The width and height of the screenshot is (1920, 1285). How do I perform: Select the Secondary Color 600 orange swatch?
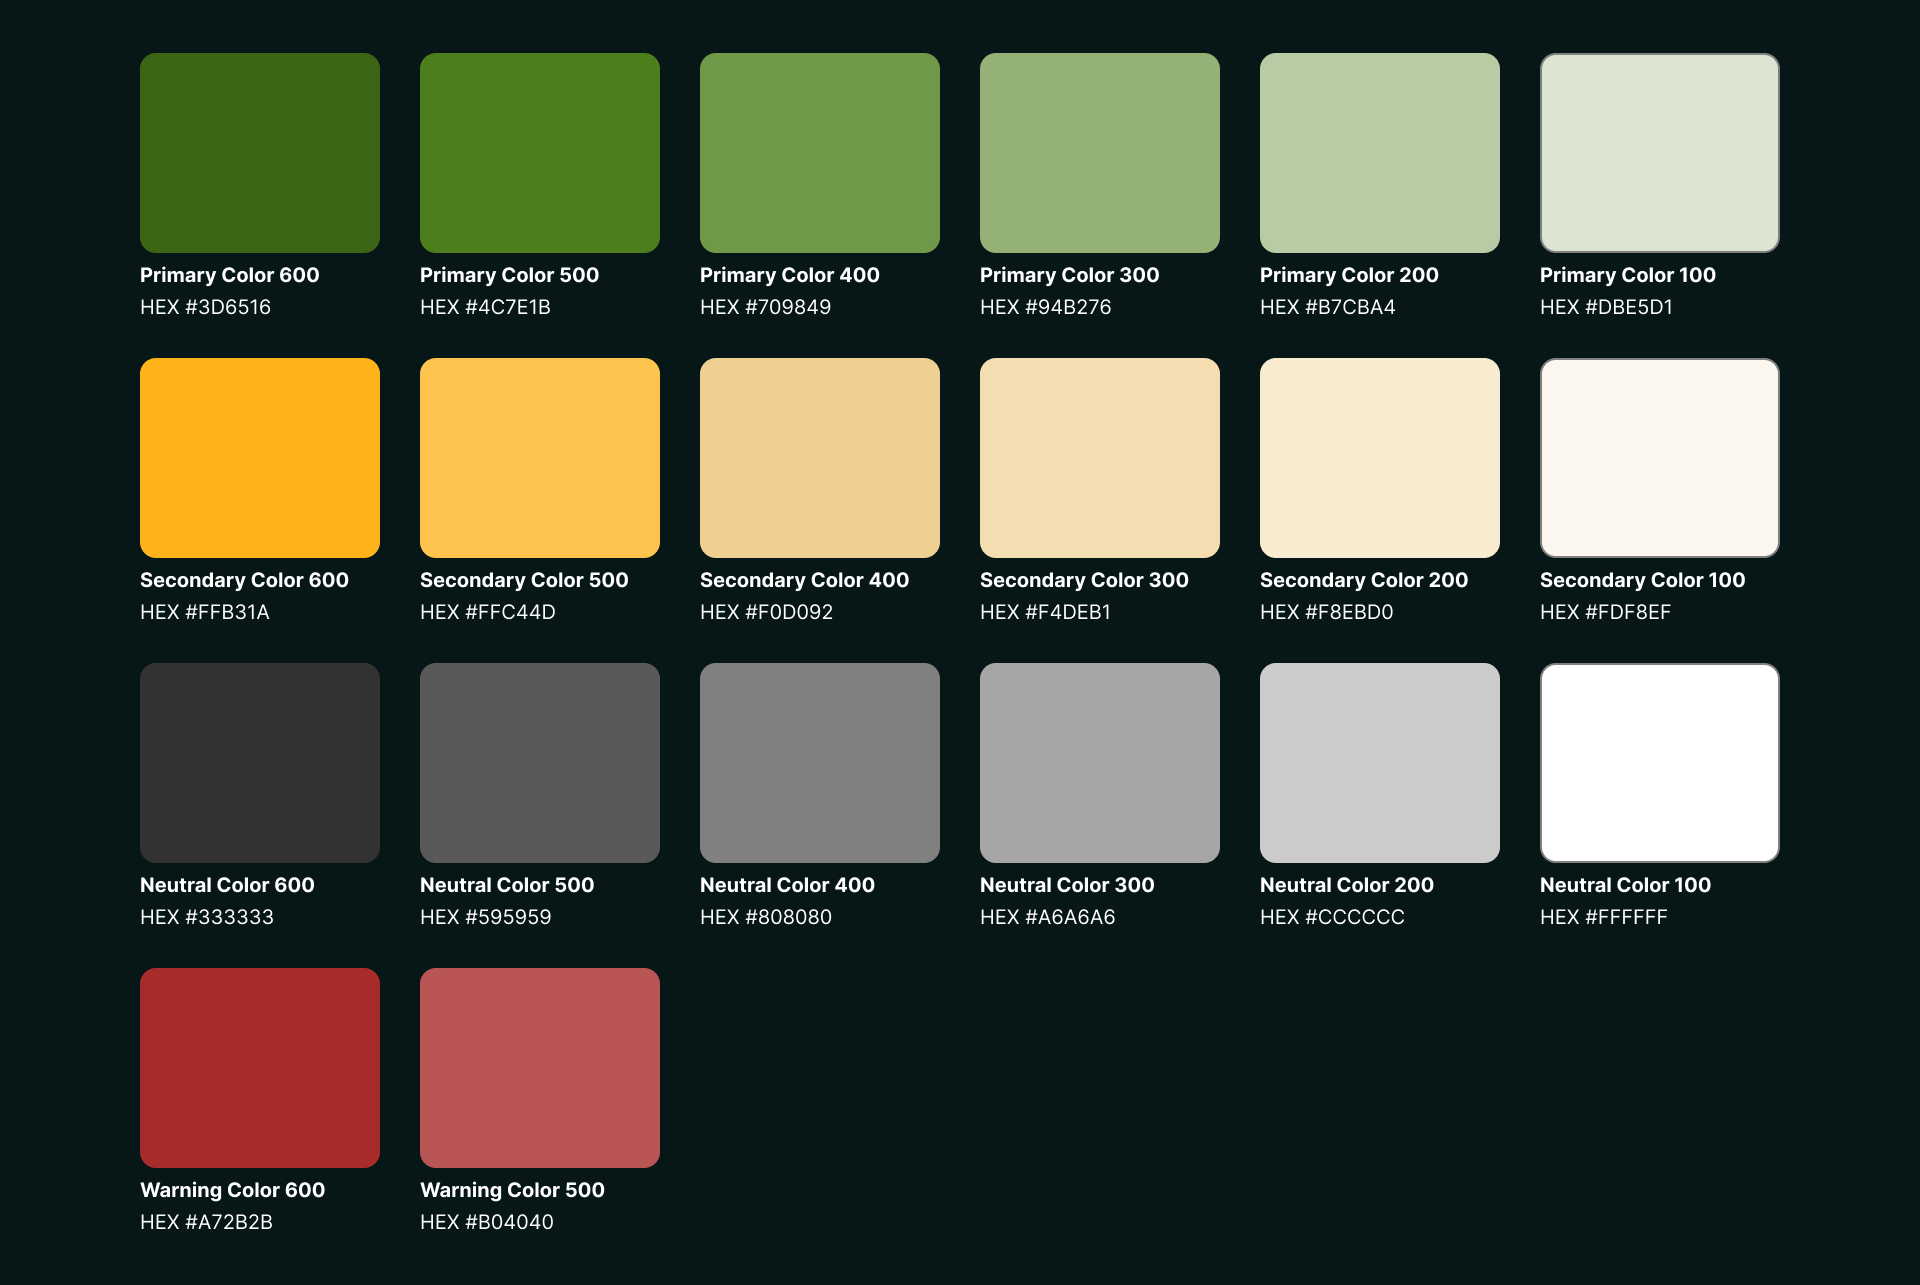(260, 458)
